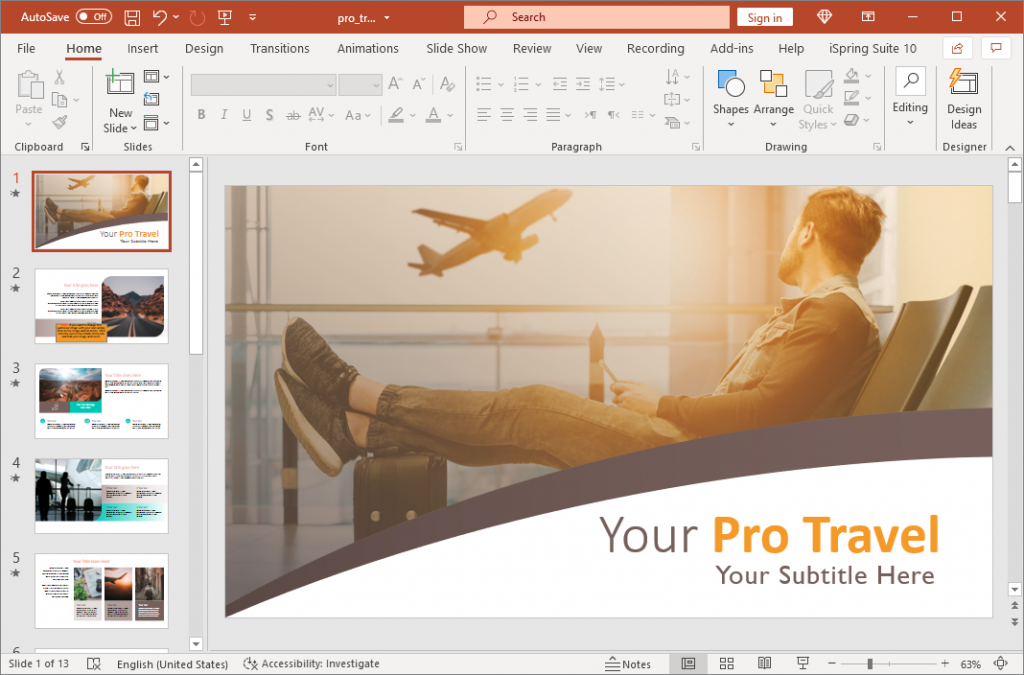This screenshot has height=675, width=1024.
Task: Toggle AutoSave off
Action: (x=91, y=16)
